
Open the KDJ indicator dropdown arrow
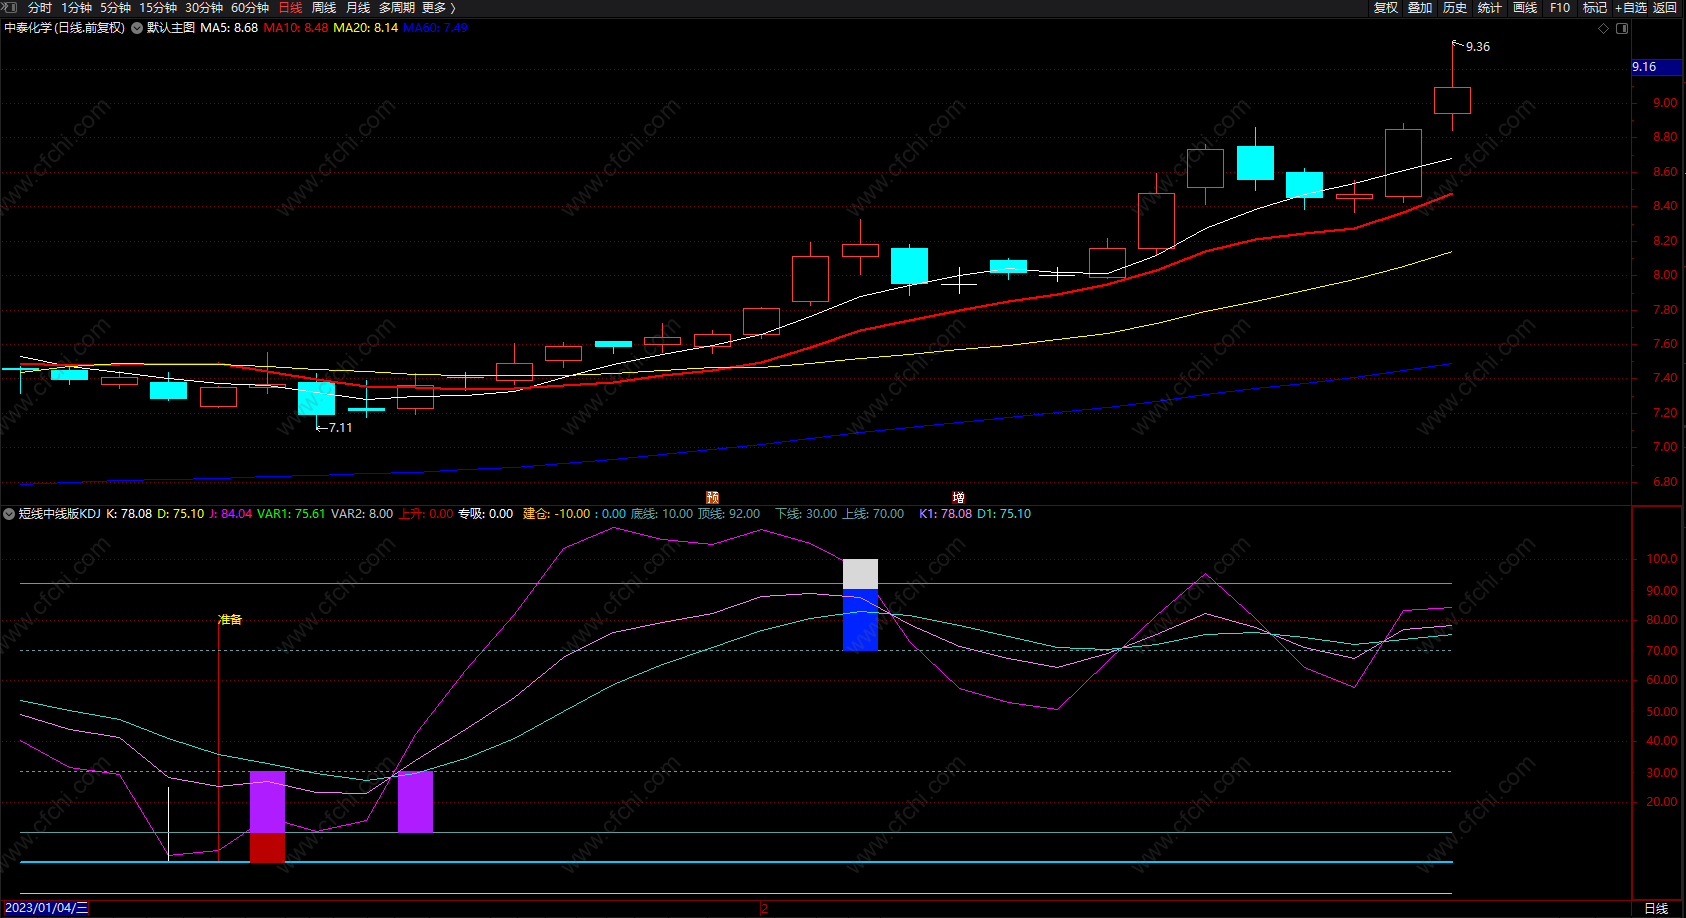tap(9, 514)
